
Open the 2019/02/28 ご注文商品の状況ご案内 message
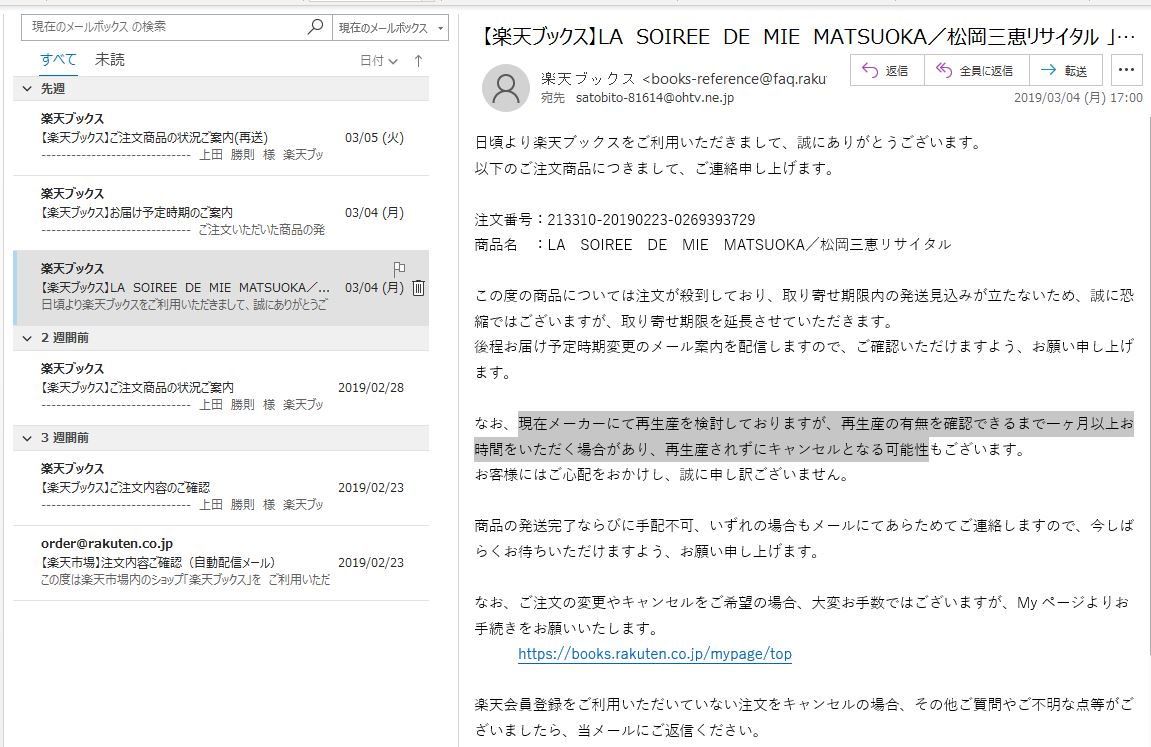point(221,387)
